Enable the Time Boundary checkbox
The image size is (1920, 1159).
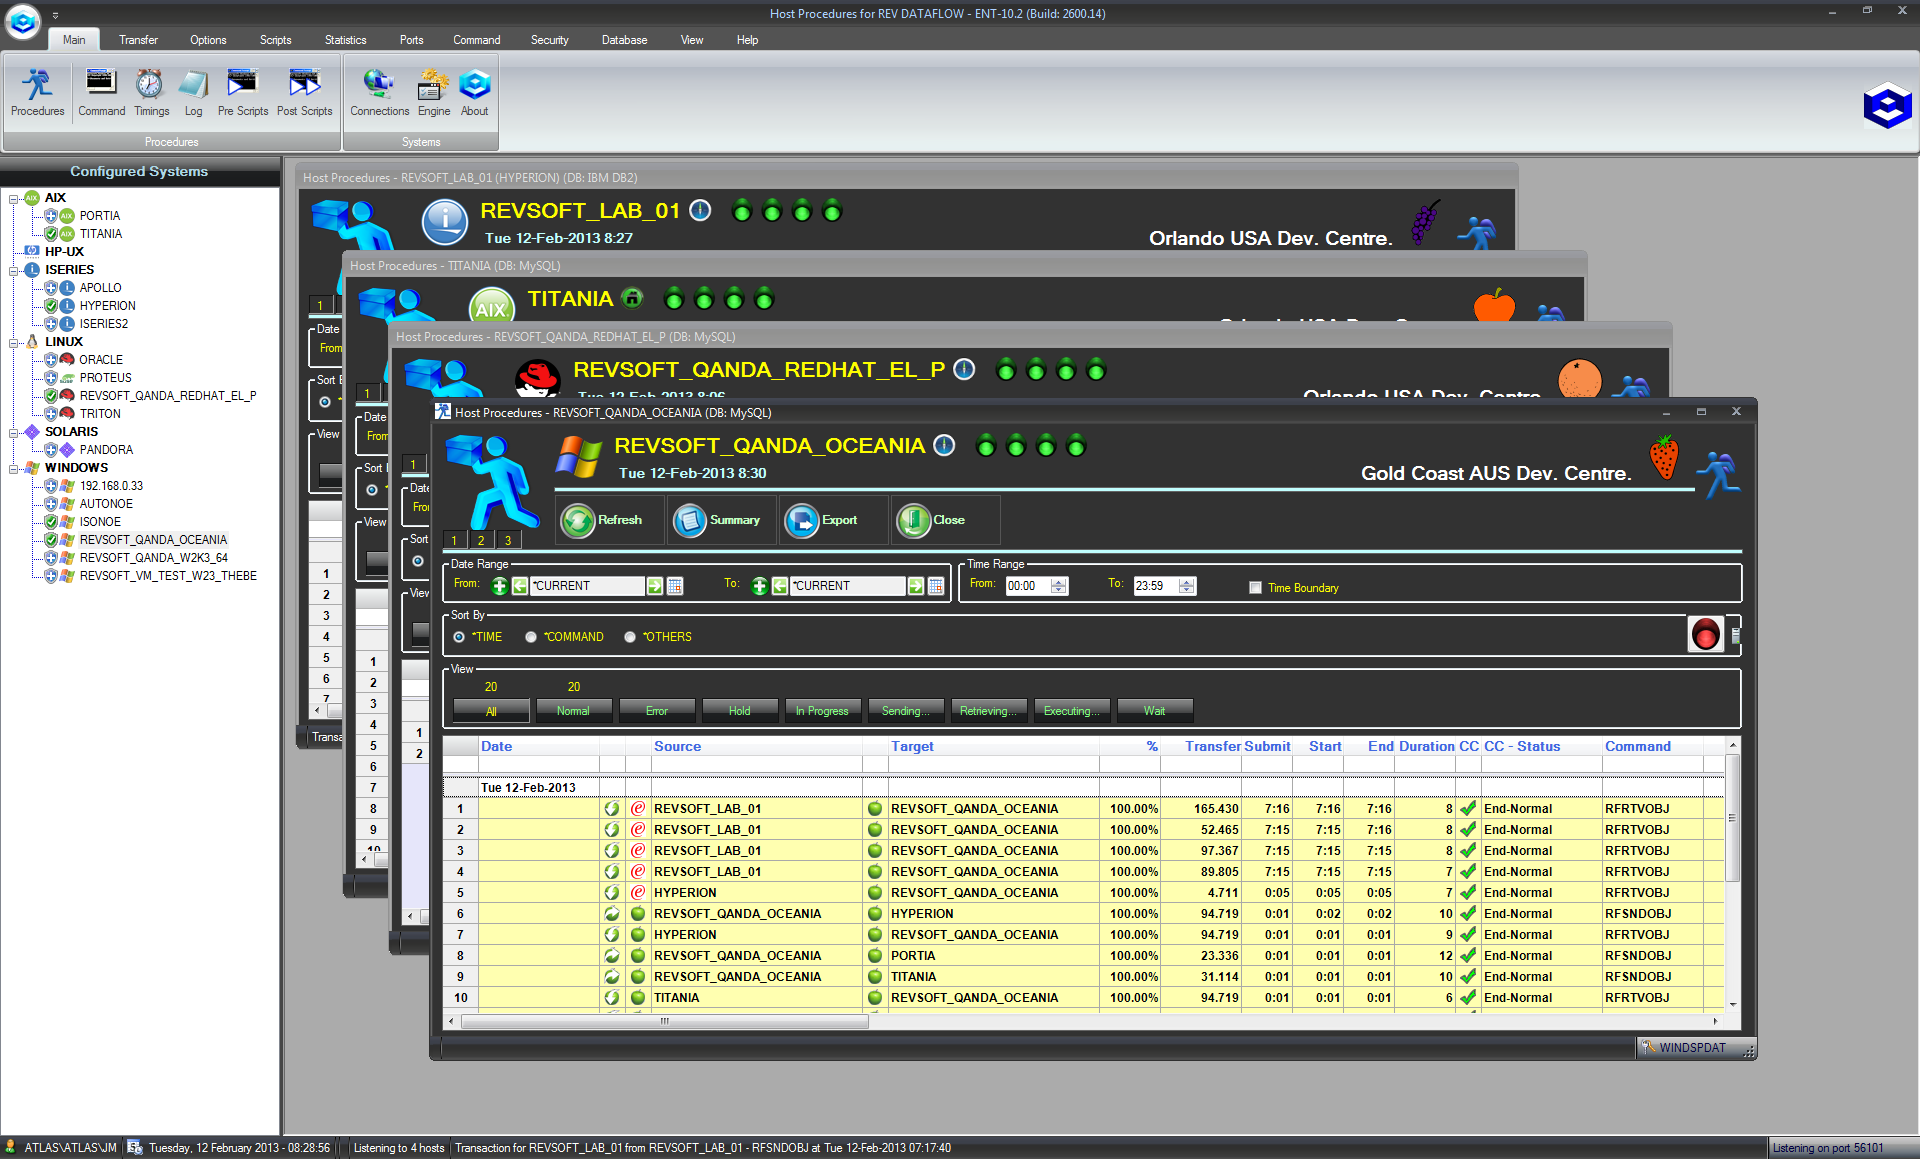point(1255,588)
